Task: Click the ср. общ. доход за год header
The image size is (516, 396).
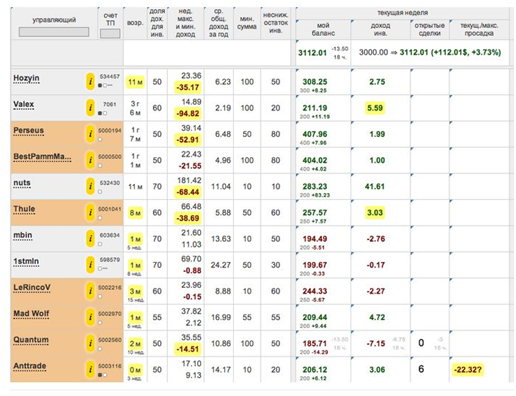Action: pos(218,23)
